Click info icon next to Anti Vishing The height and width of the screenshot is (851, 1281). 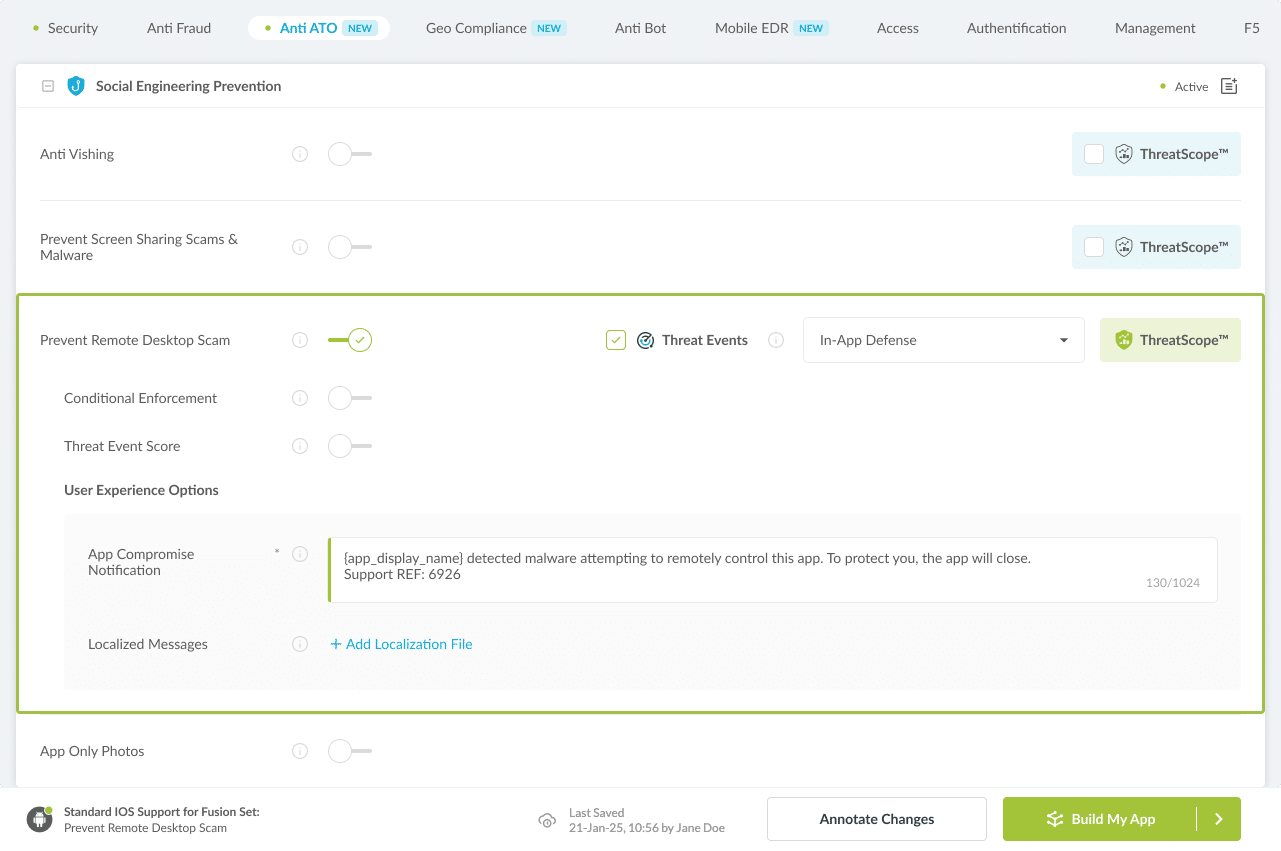click(300, 154)
